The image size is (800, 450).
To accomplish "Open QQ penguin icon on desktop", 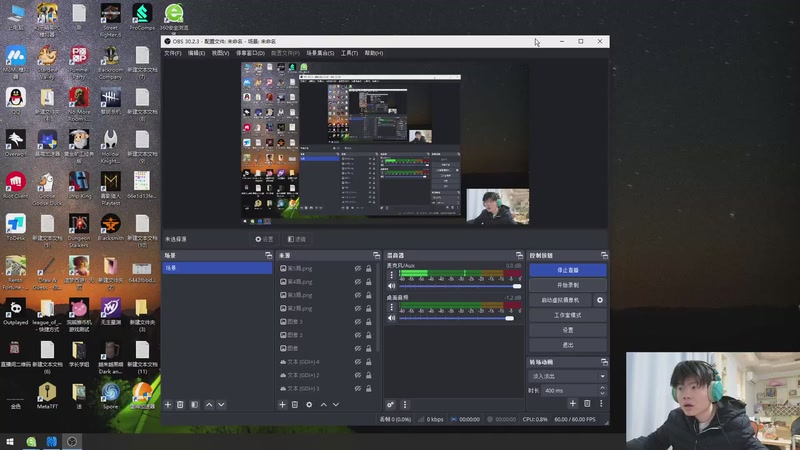I will click(x=16, y=101).
